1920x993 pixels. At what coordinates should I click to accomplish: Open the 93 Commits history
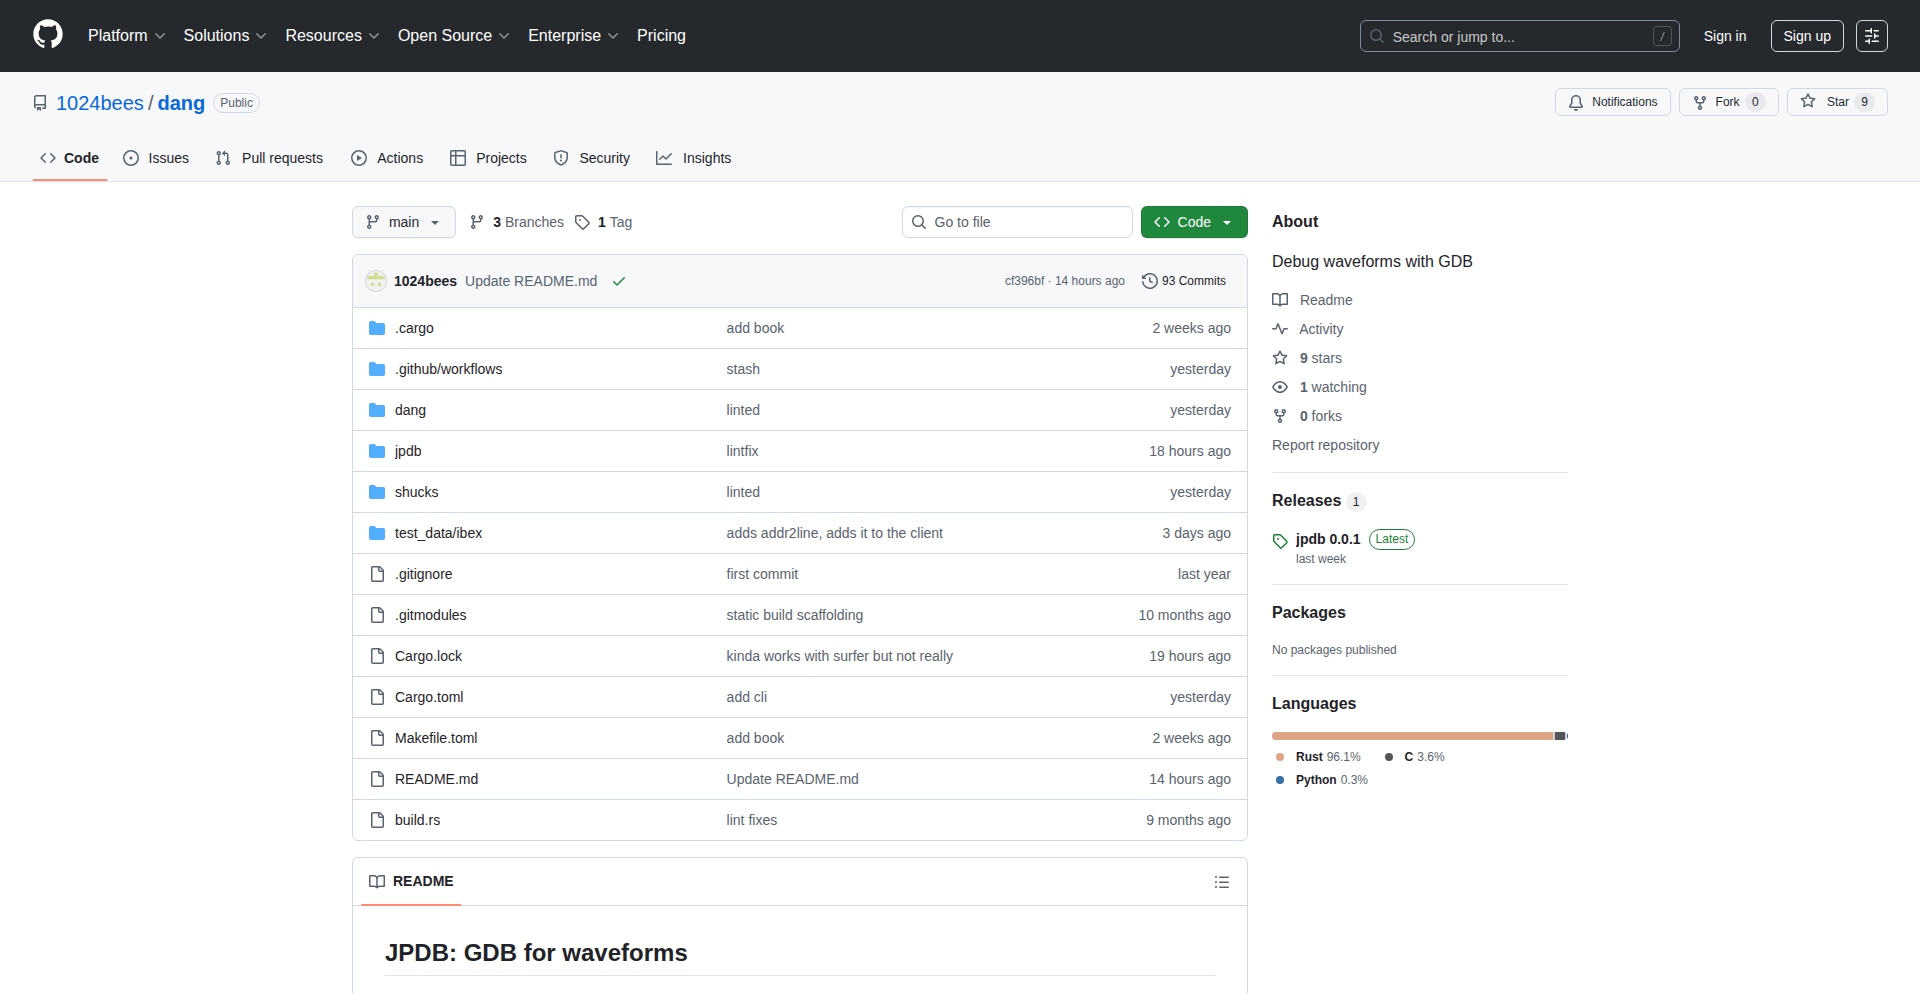pyautogui.click(x=1184, y=281)
